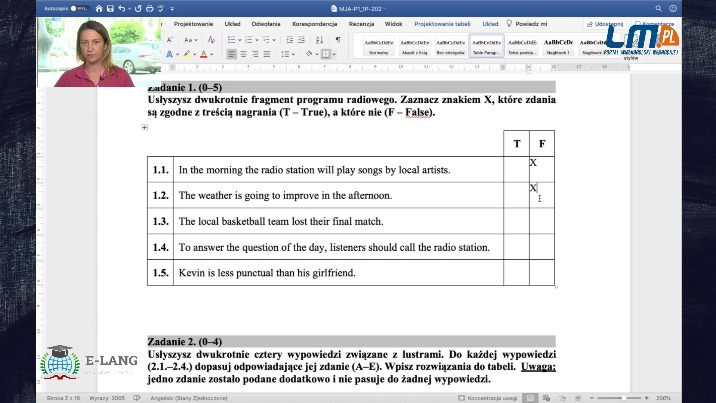Open the table Układ tab
This screenshot has height=403, width=716.
click(x=490, y=24)
